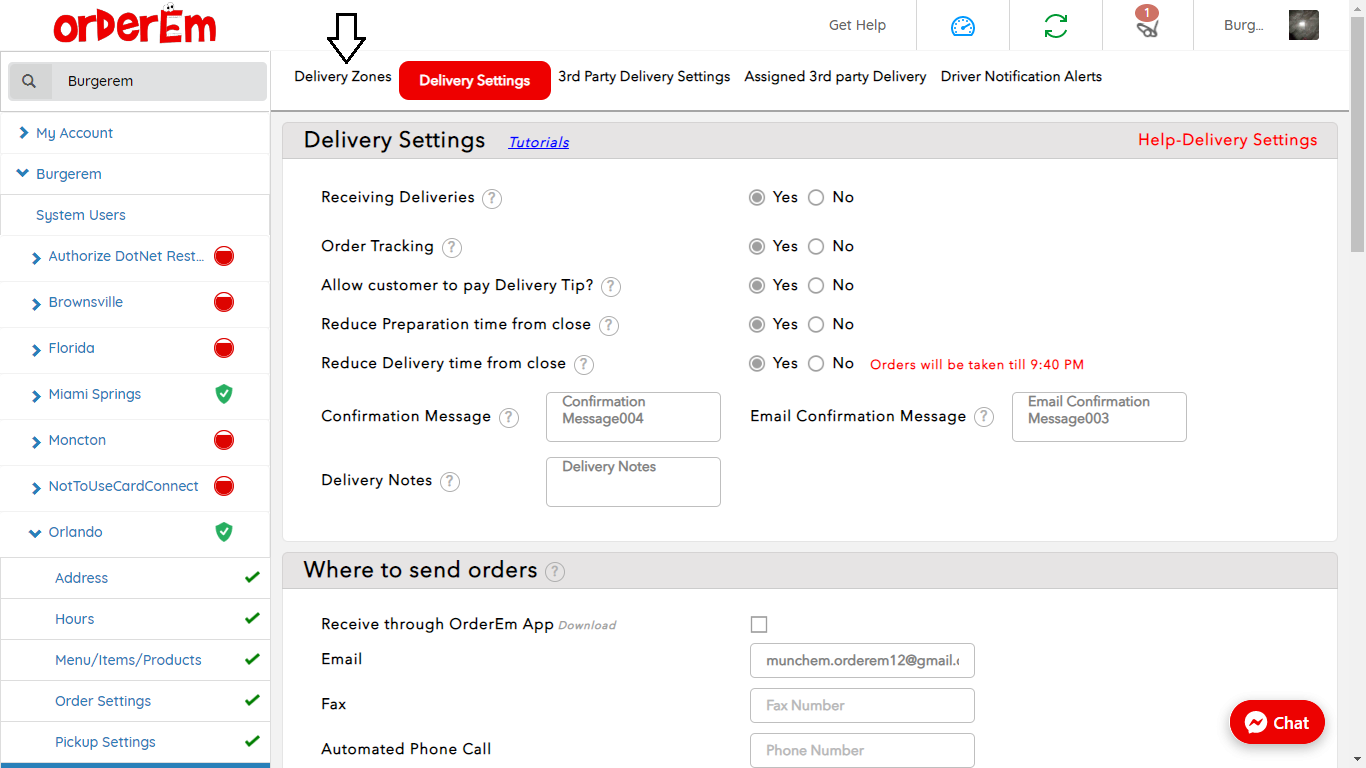Collapse the Orlando location

pyautogui.click(x=36, y=533)
